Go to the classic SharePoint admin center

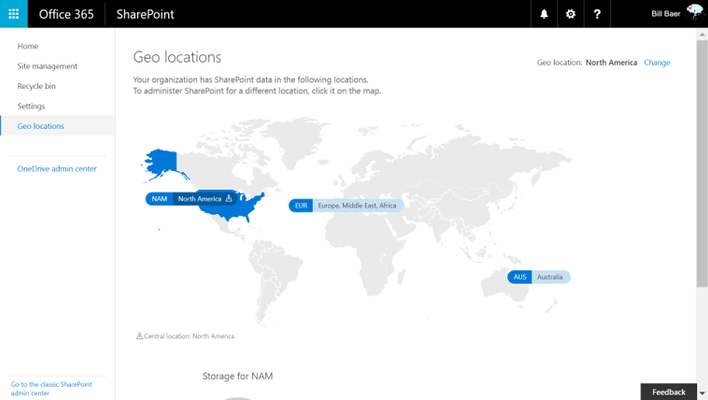[x=51, y=389]
